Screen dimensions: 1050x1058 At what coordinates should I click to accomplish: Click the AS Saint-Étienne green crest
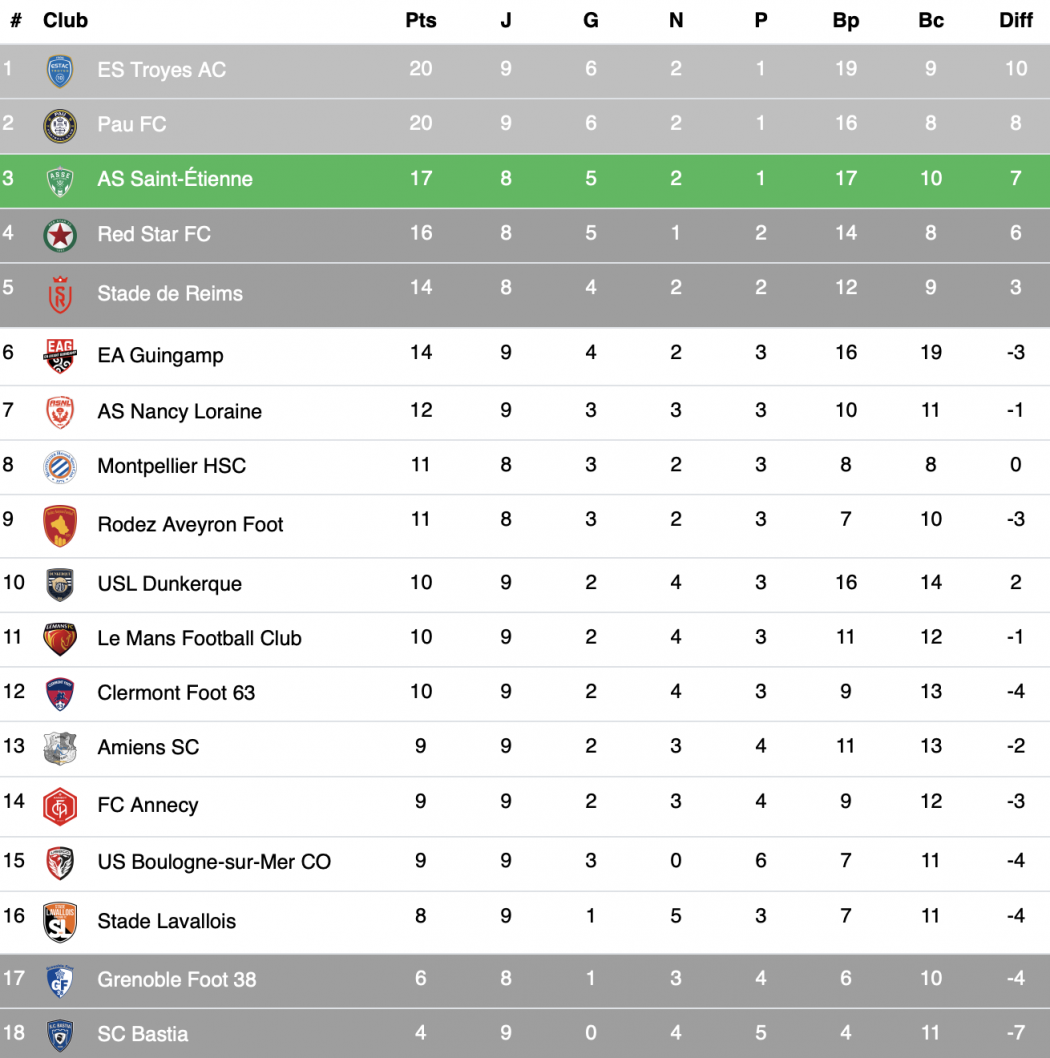pyautogui.click(x=60, y=180)
